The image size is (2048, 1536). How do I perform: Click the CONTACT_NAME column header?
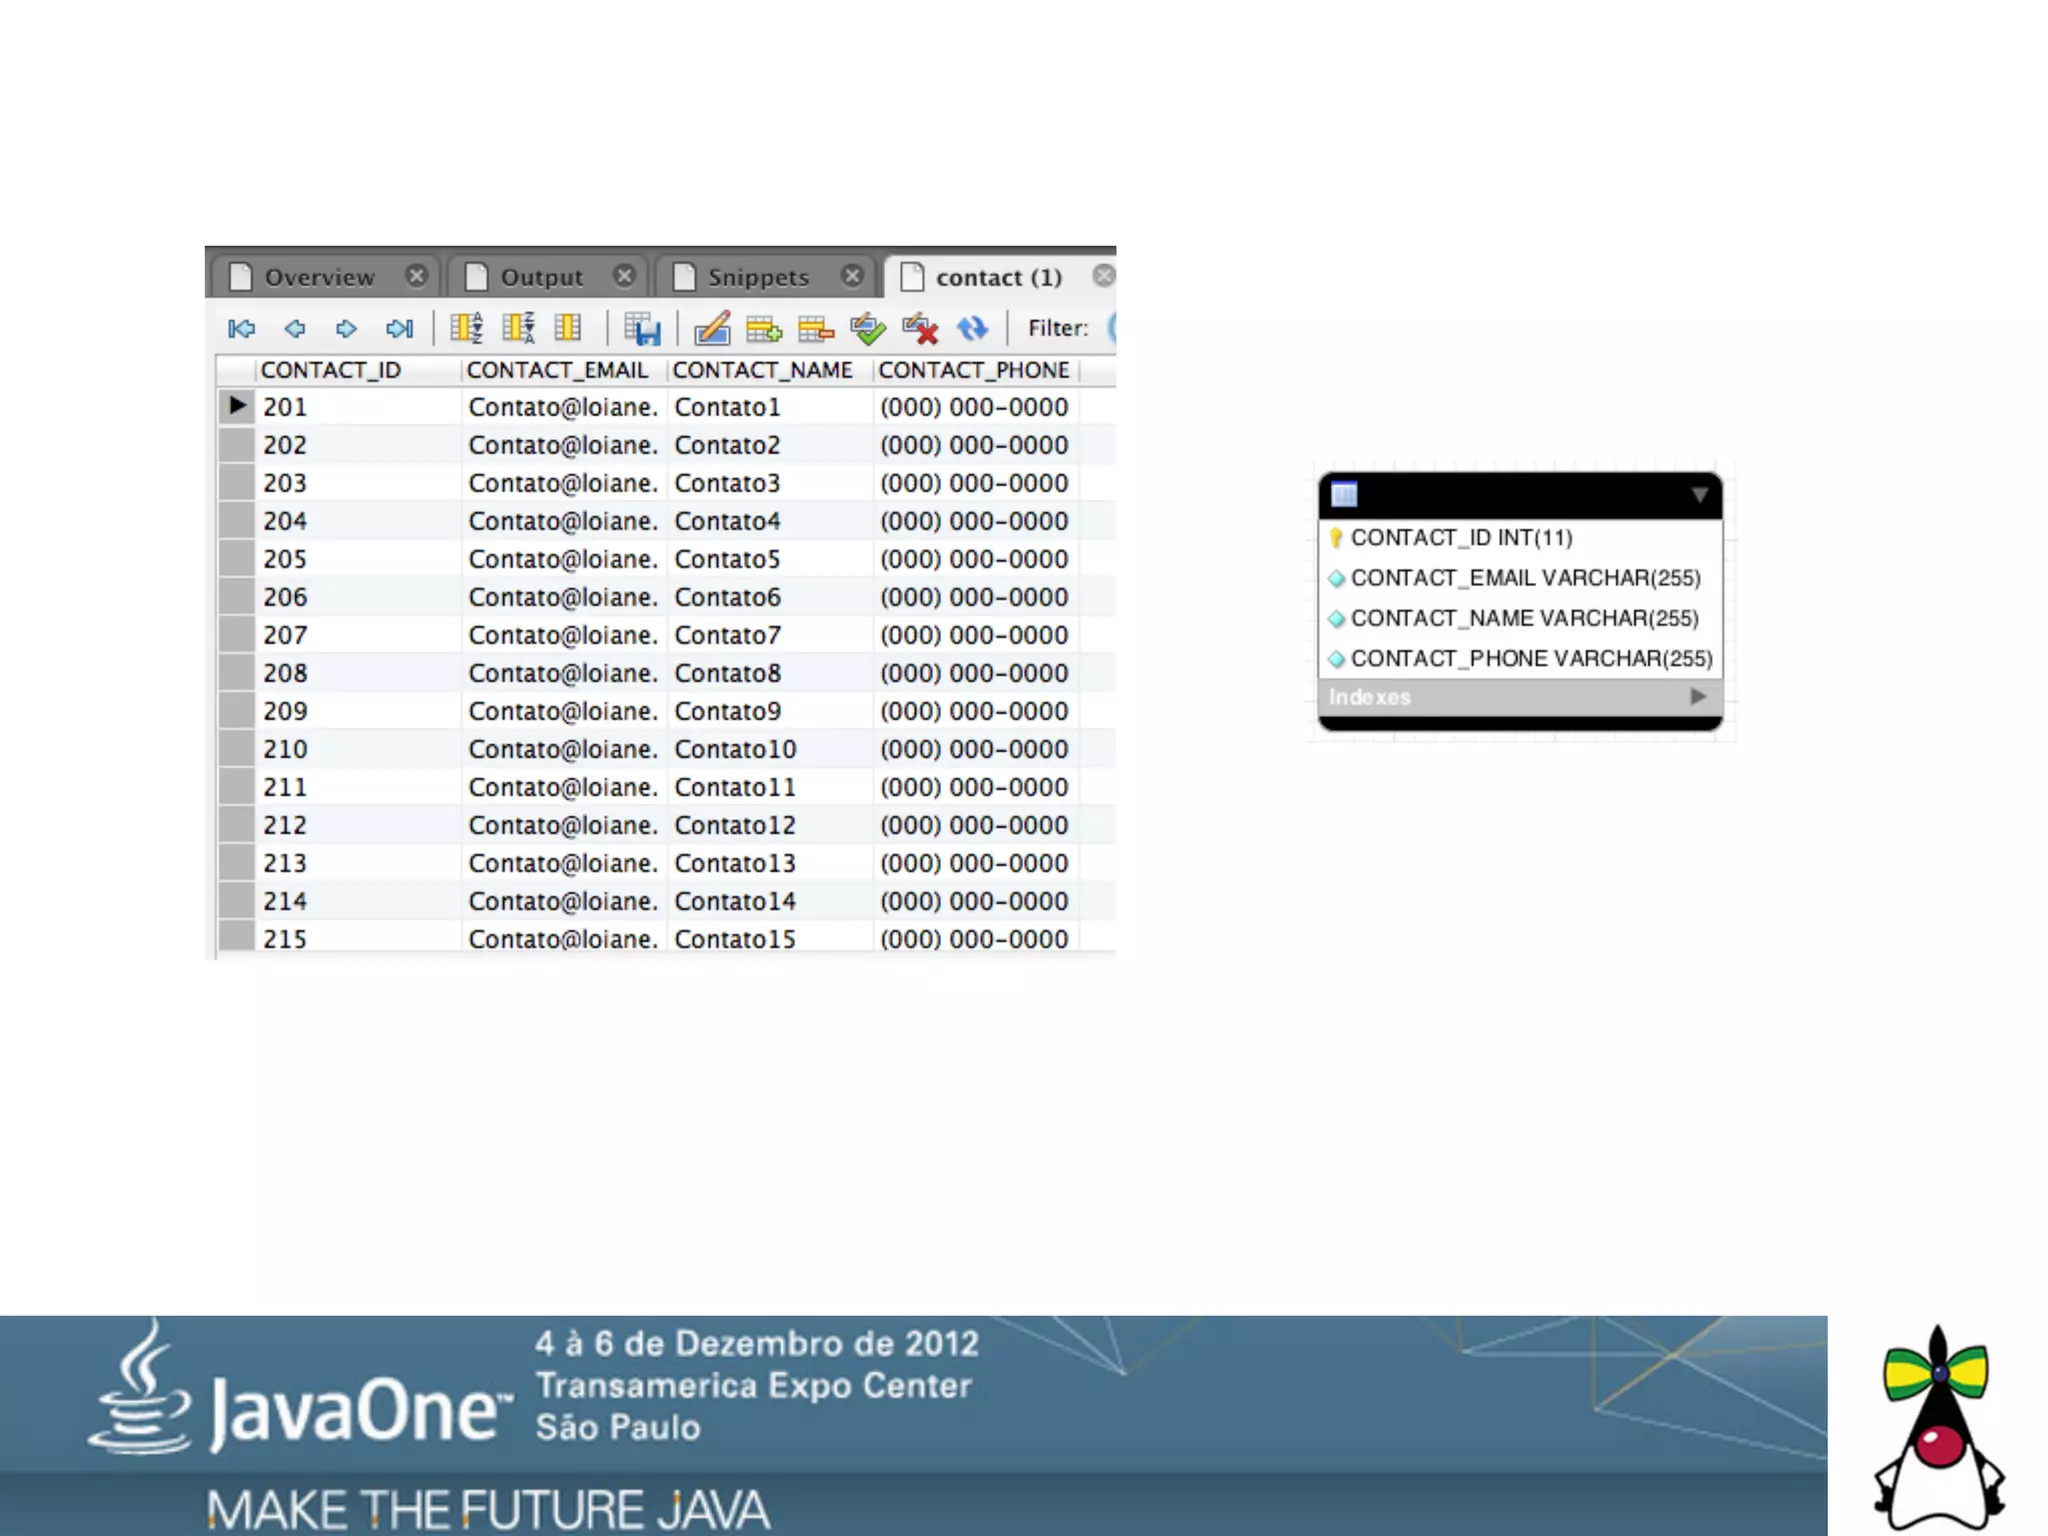point(762,370)
